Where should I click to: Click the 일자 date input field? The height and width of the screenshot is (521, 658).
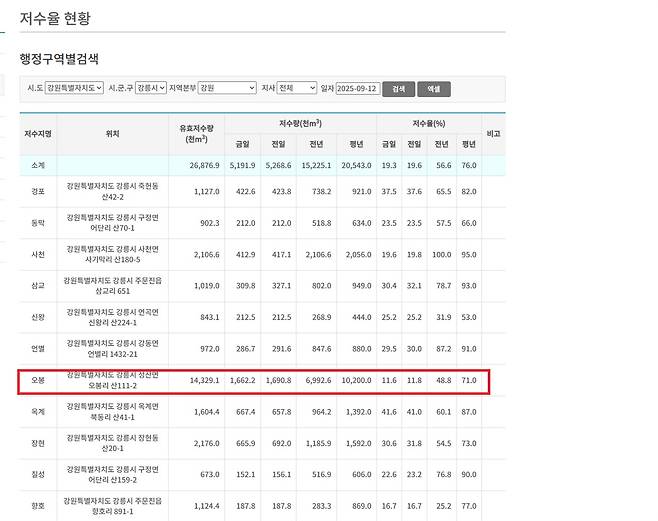coord(357,88)
